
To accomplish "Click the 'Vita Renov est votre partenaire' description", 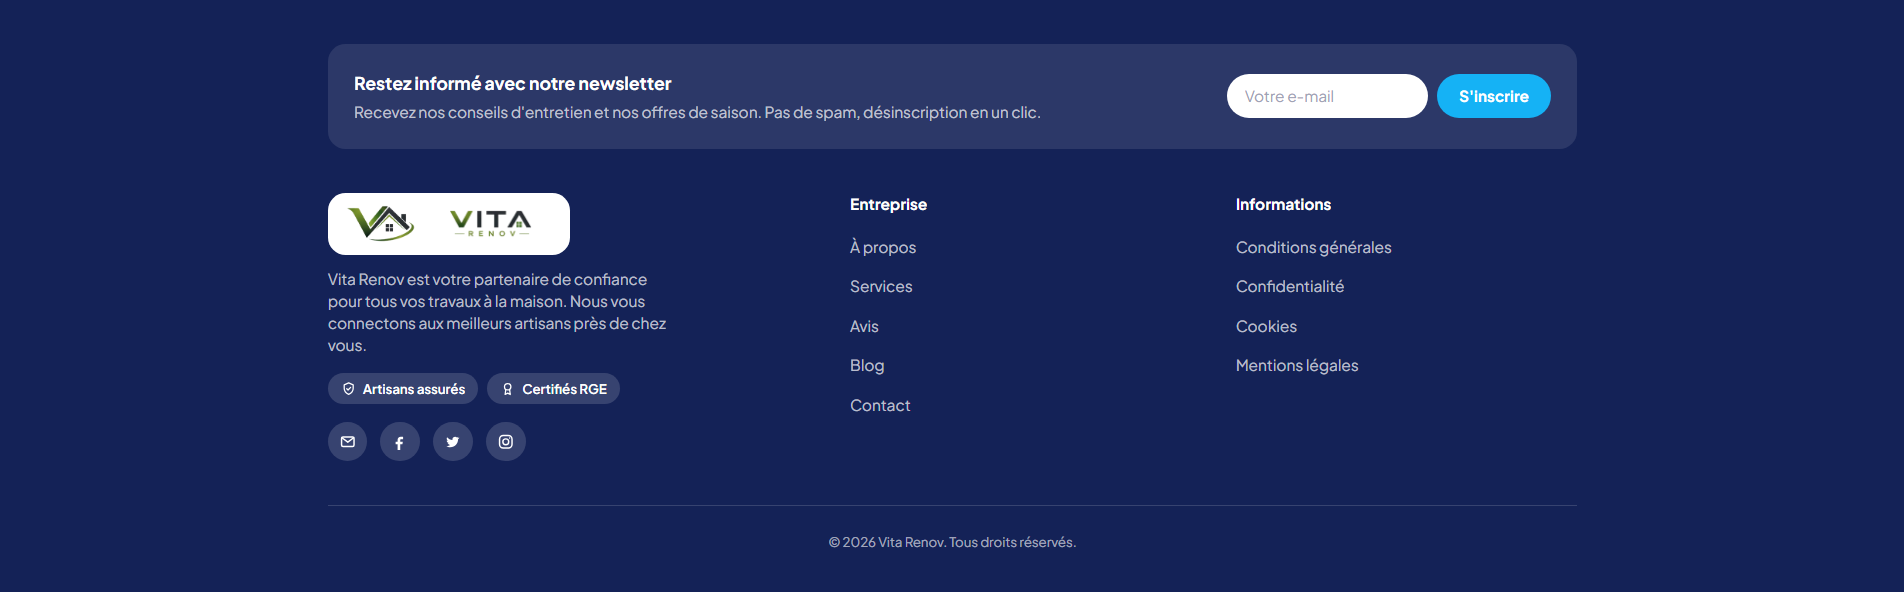I will pos(497,312).
